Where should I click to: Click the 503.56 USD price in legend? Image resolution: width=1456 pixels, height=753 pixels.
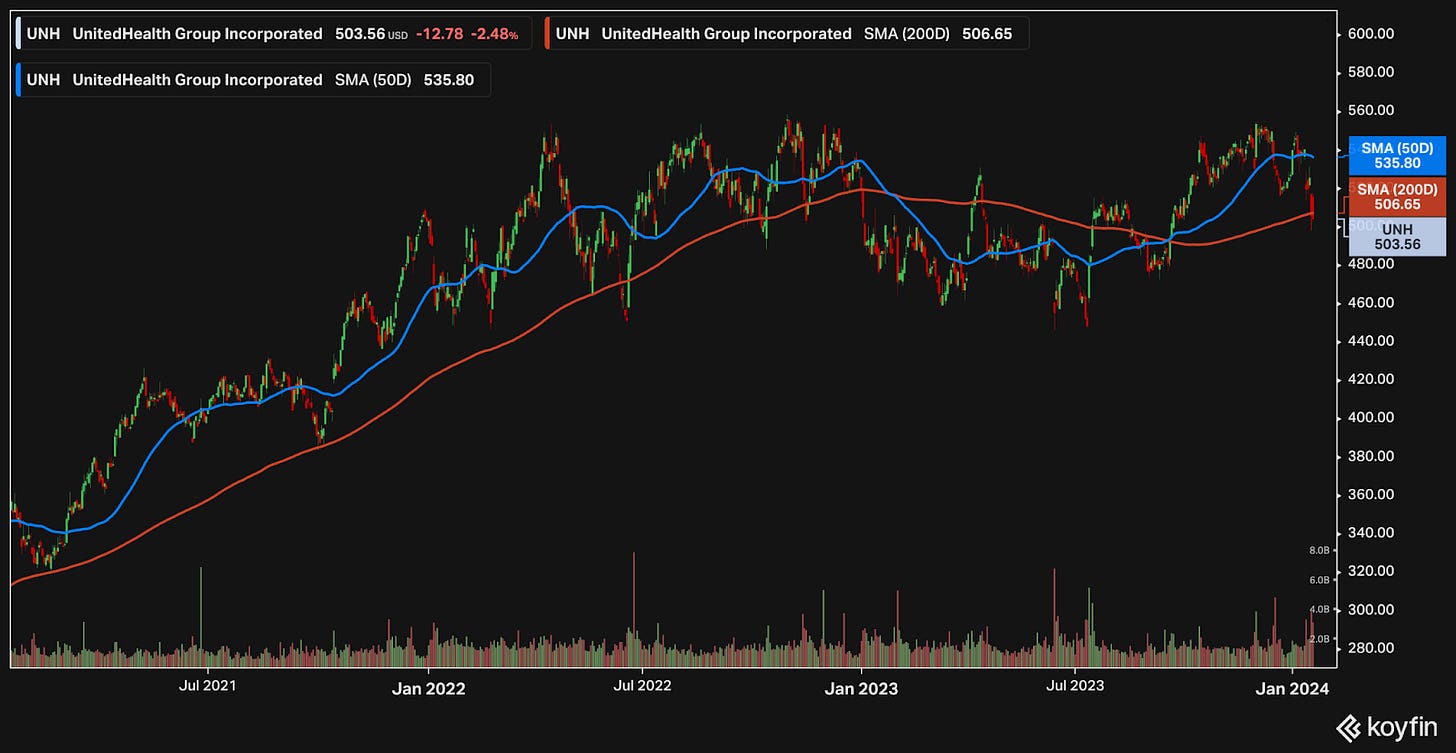coord(371,34)
